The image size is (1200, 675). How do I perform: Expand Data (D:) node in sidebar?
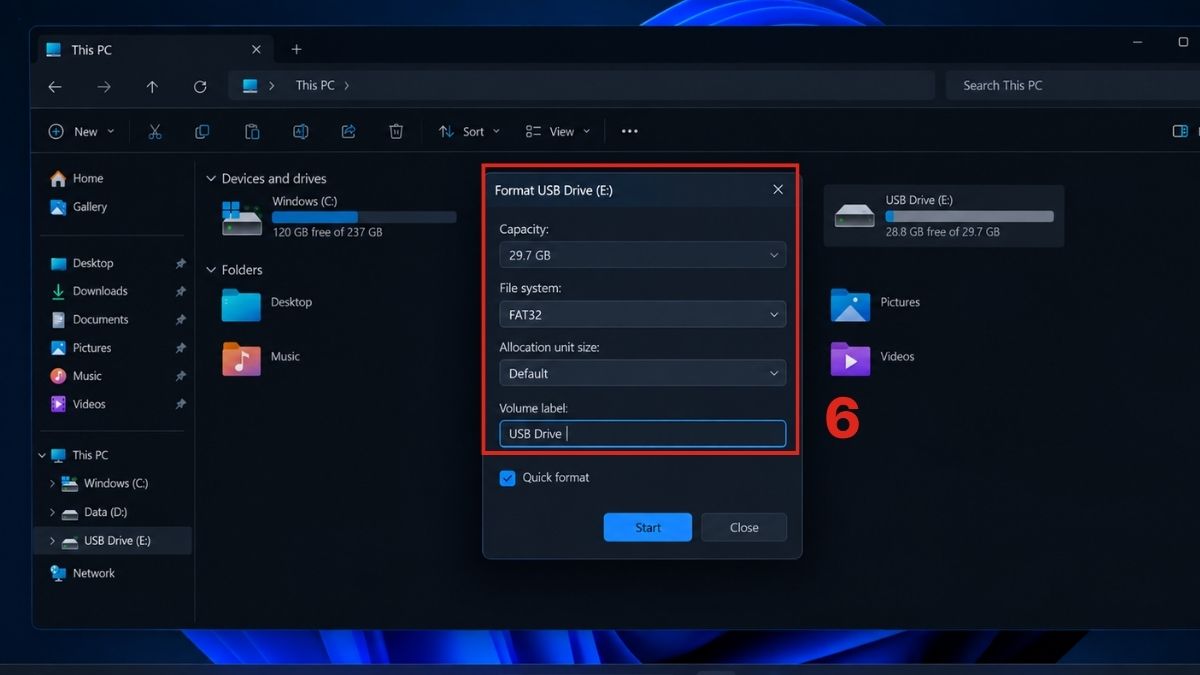[x=52, y=512]
